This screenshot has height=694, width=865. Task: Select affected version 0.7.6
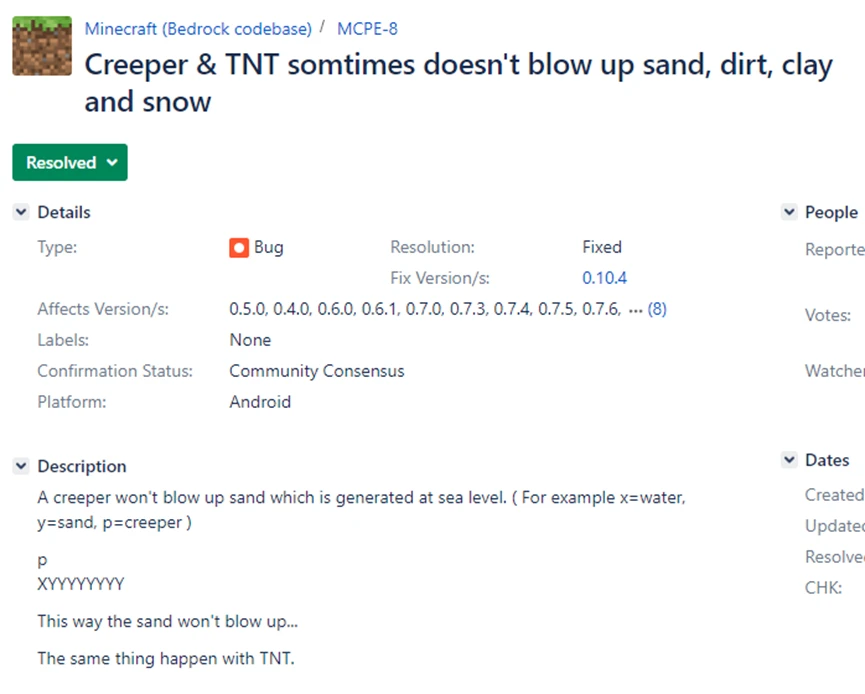[599, 310]
